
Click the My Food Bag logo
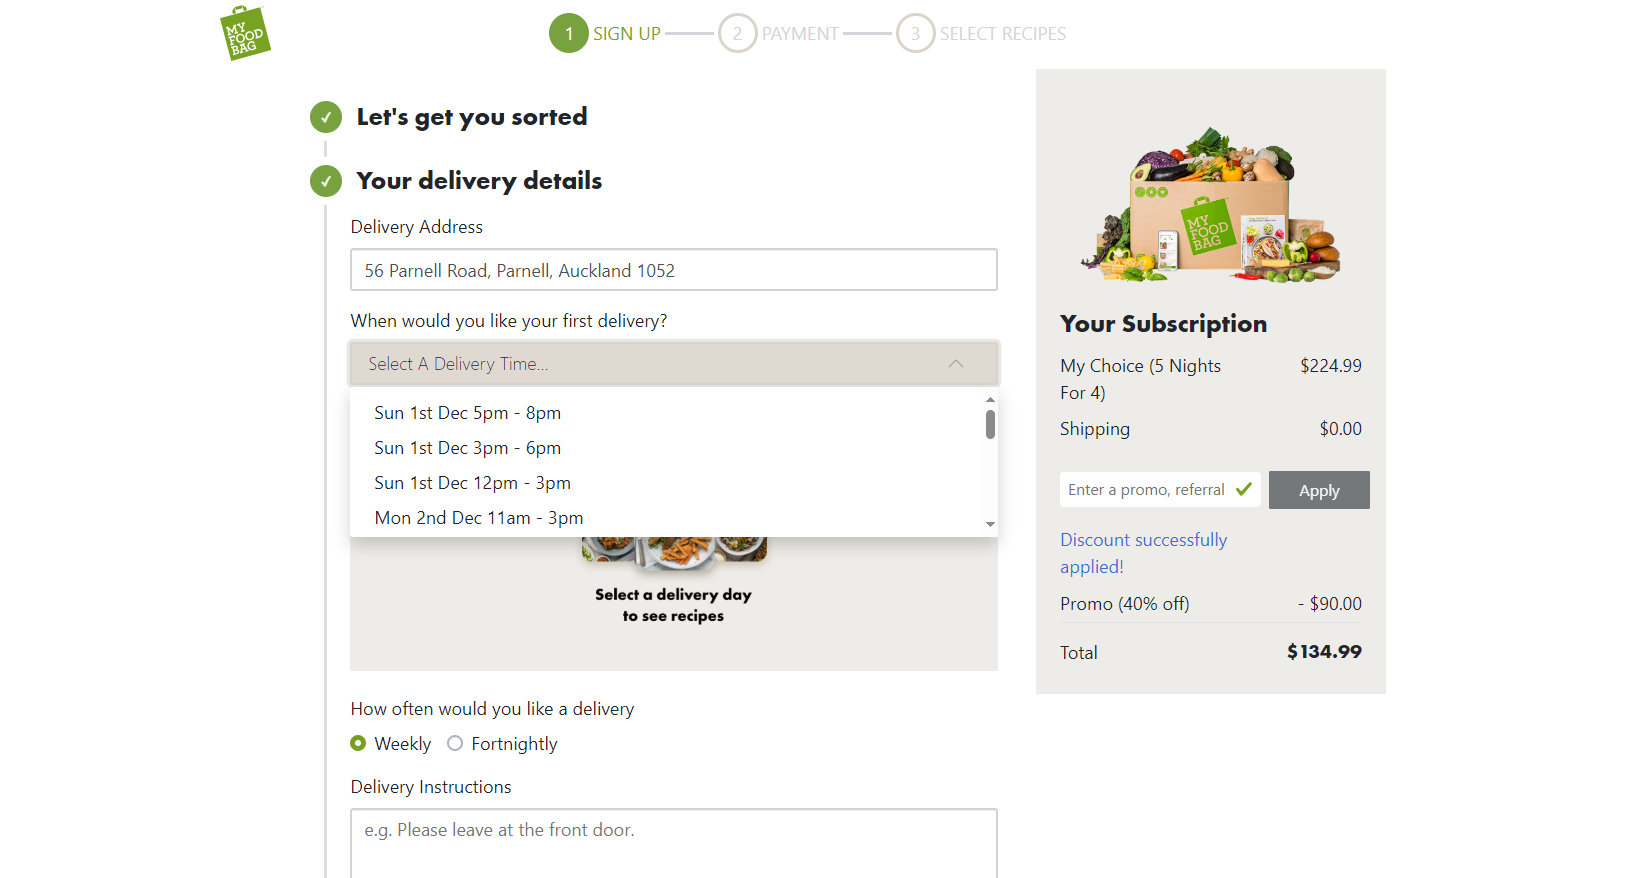(245, 33)
